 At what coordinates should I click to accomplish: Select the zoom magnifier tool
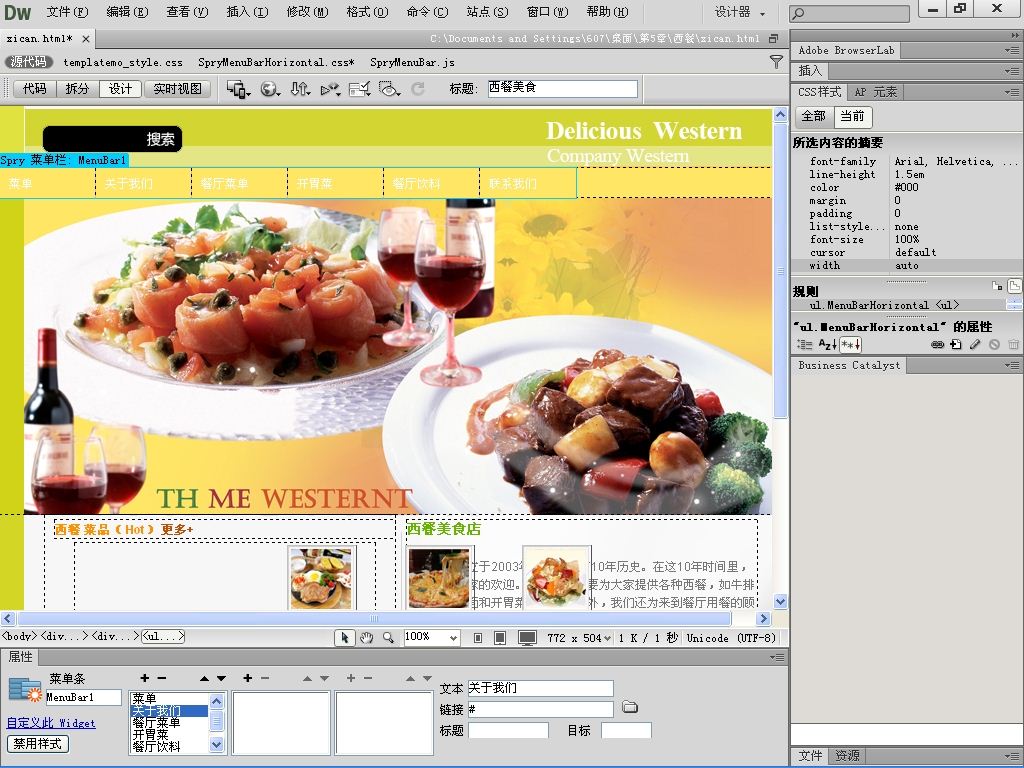pos(388,638)
